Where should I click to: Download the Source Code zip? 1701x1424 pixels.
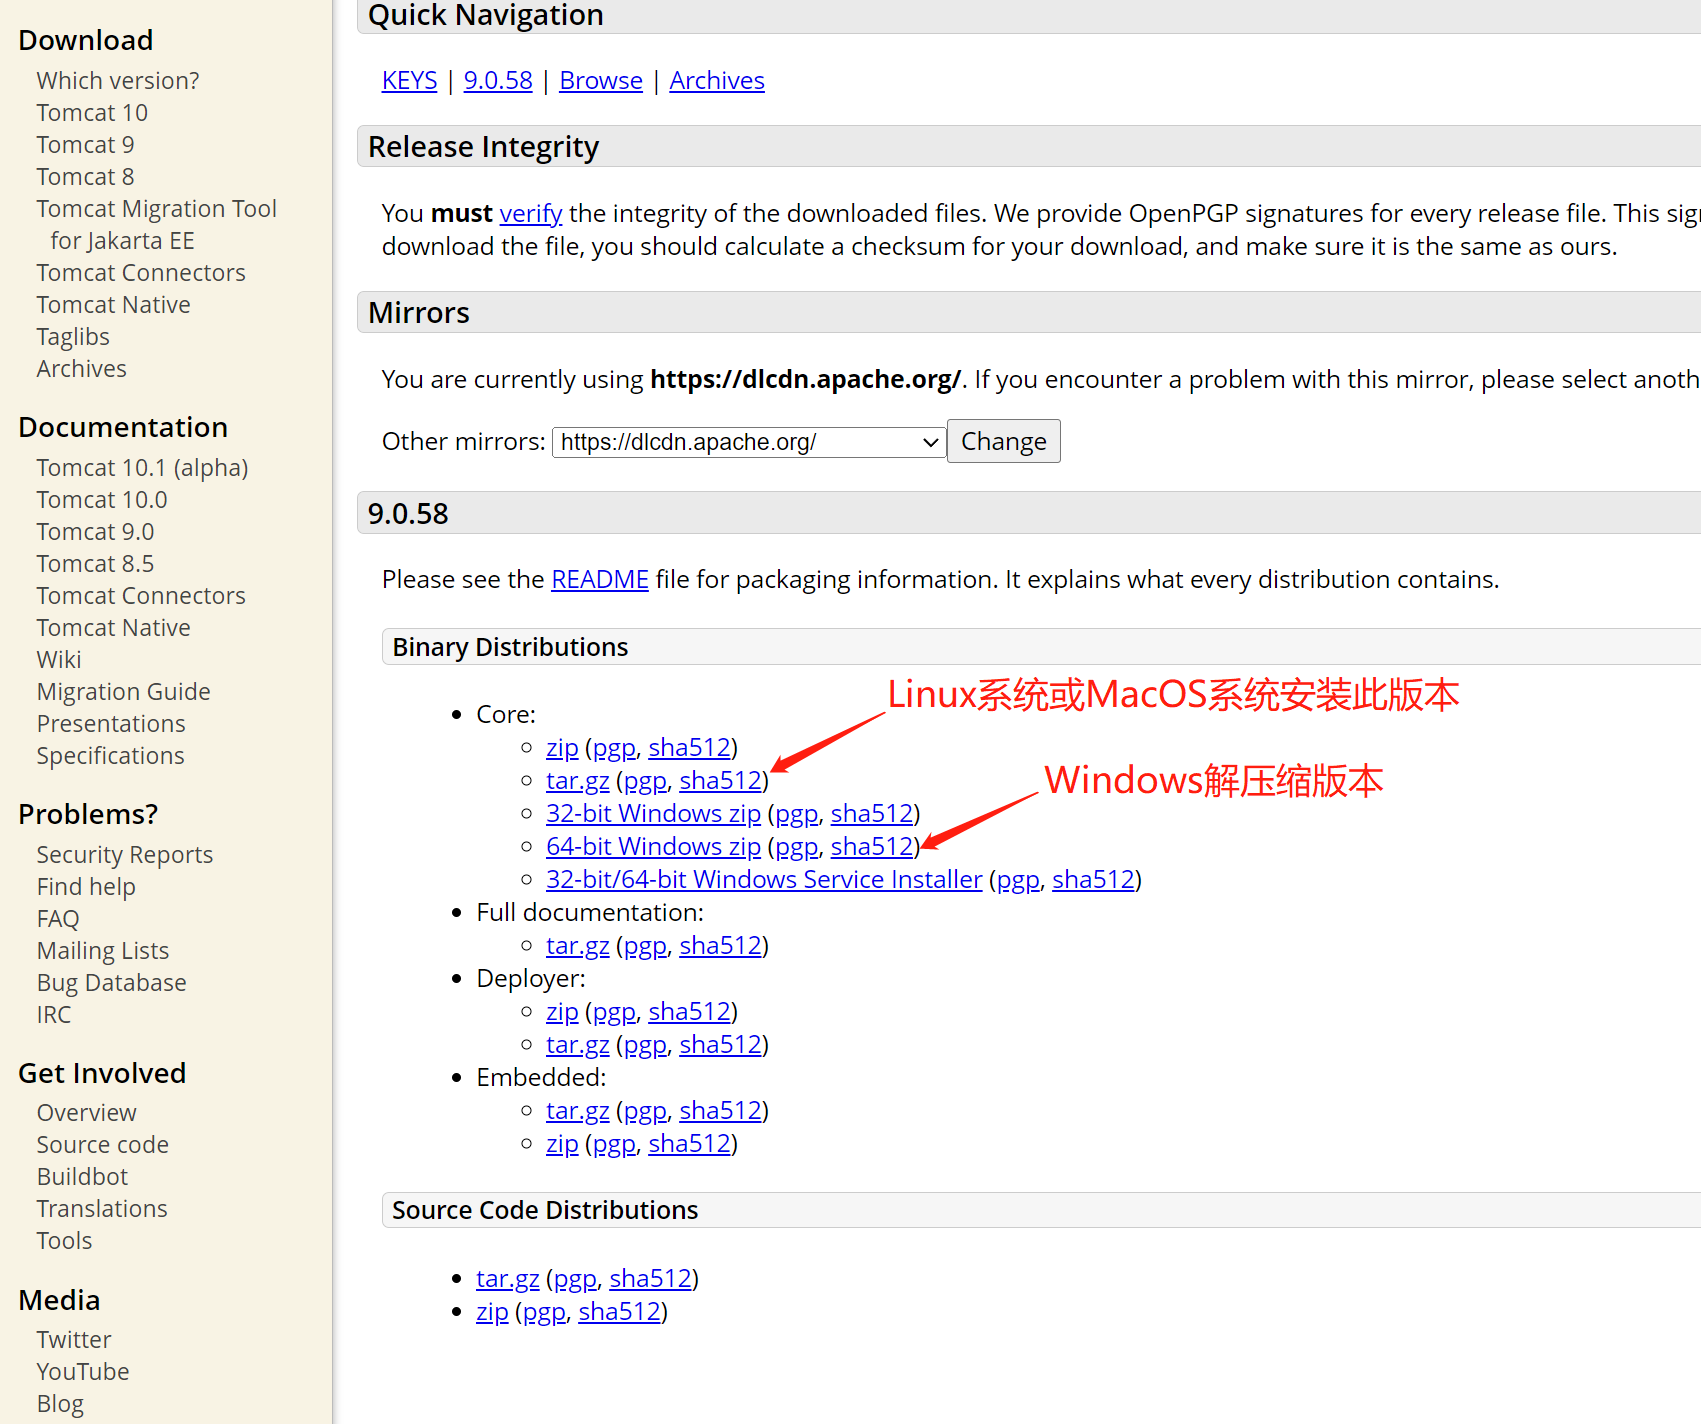(x=492, y=1312)
